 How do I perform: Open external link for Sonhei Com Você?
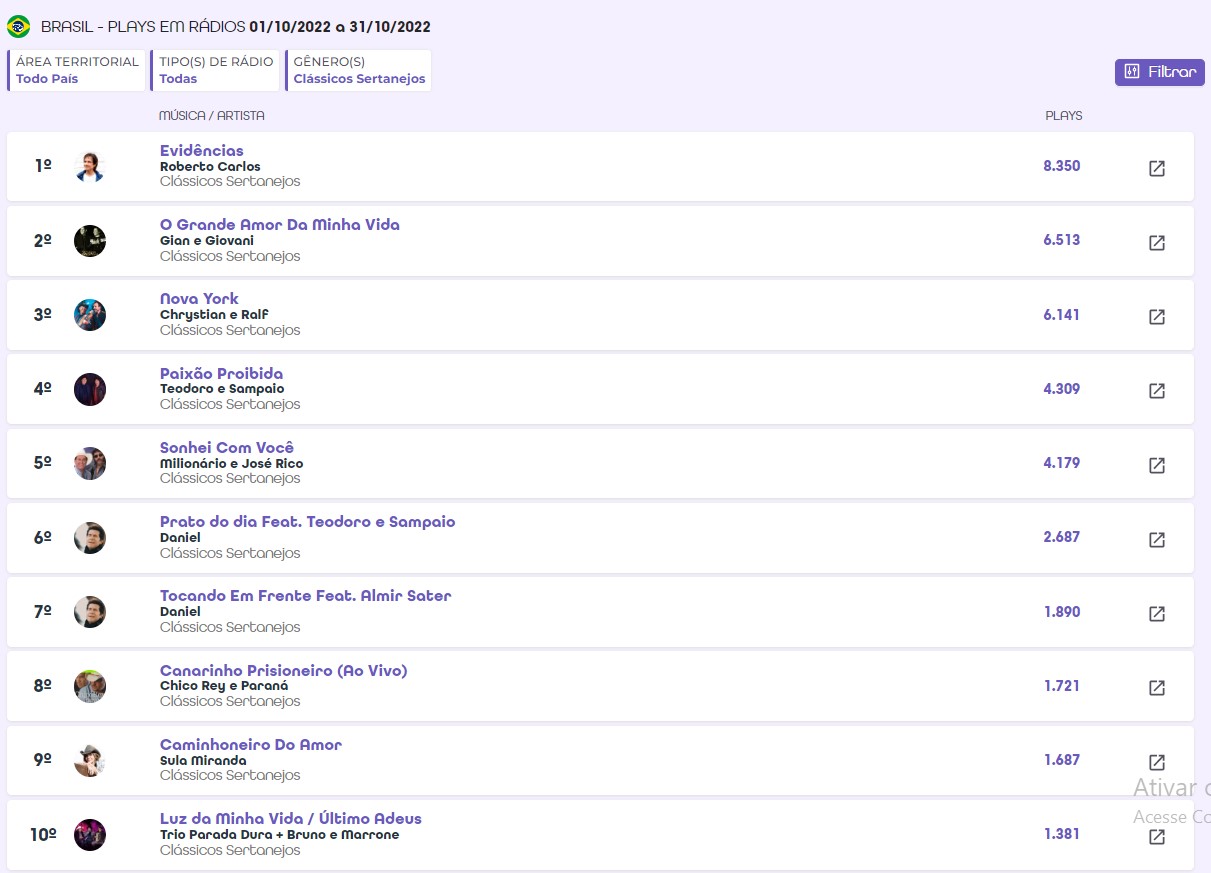pyautogui.click(x=1156, y=465)
